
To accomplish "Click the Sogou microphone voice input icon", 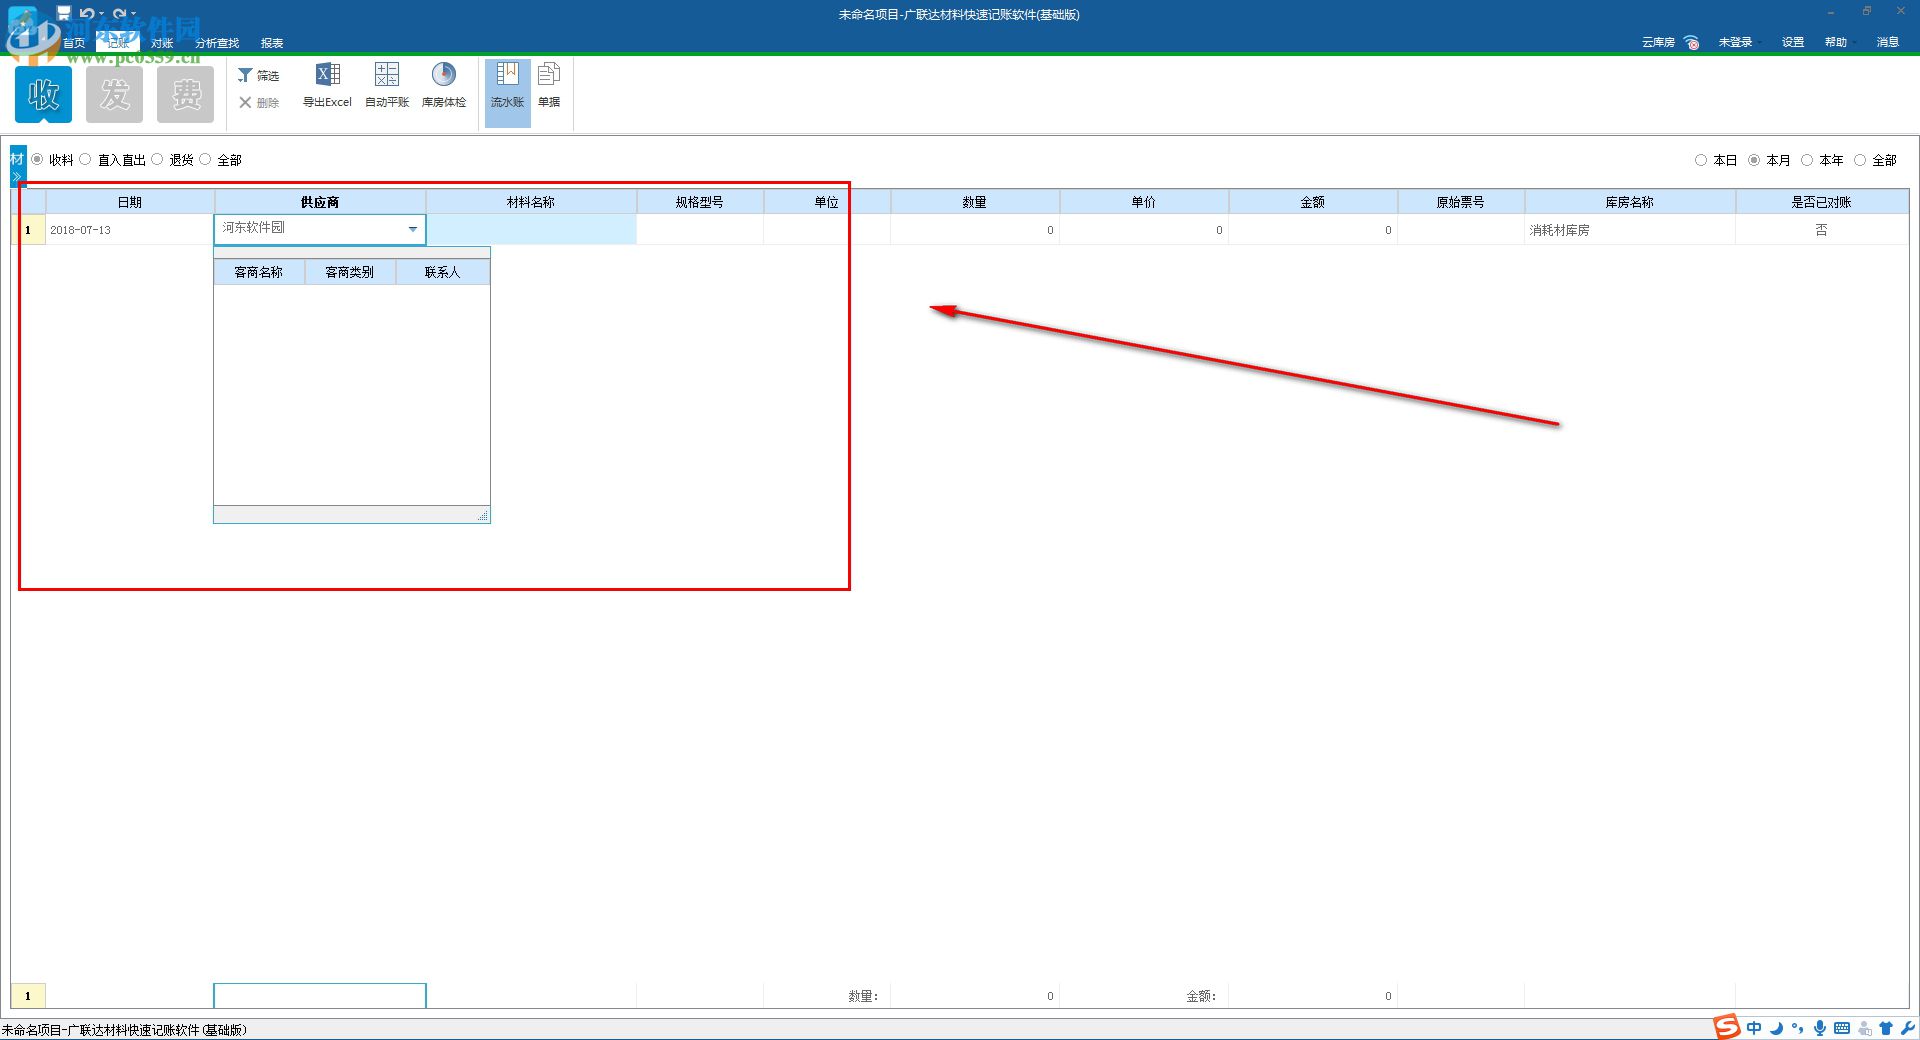I will pyautogui.click(x=1820, y=1028).
